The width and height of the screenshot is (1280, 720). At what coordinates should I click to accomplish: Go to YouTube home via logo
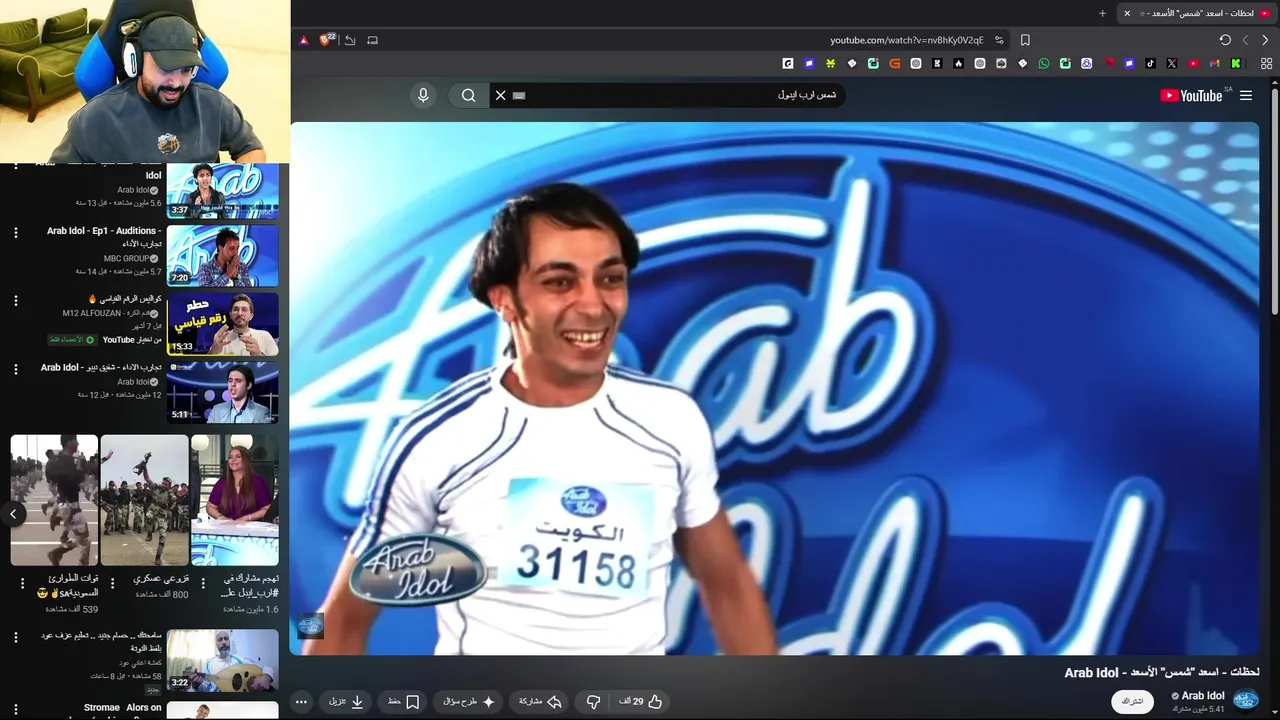(1191, 95)
